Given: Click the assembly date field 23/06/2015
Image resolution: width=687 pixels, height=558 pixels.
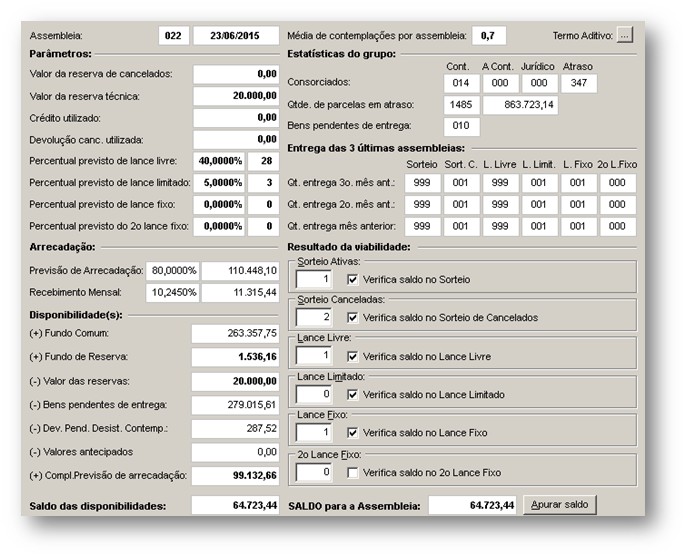Looking at the screenshot, I should click(236, 35).
